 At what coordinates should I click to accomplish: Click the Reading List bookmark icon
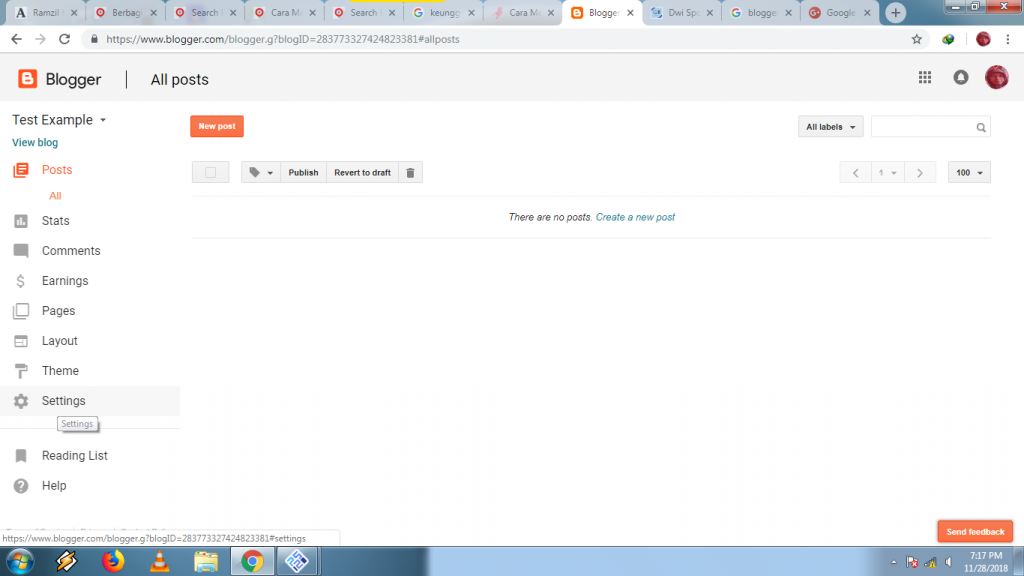point(21,456)
